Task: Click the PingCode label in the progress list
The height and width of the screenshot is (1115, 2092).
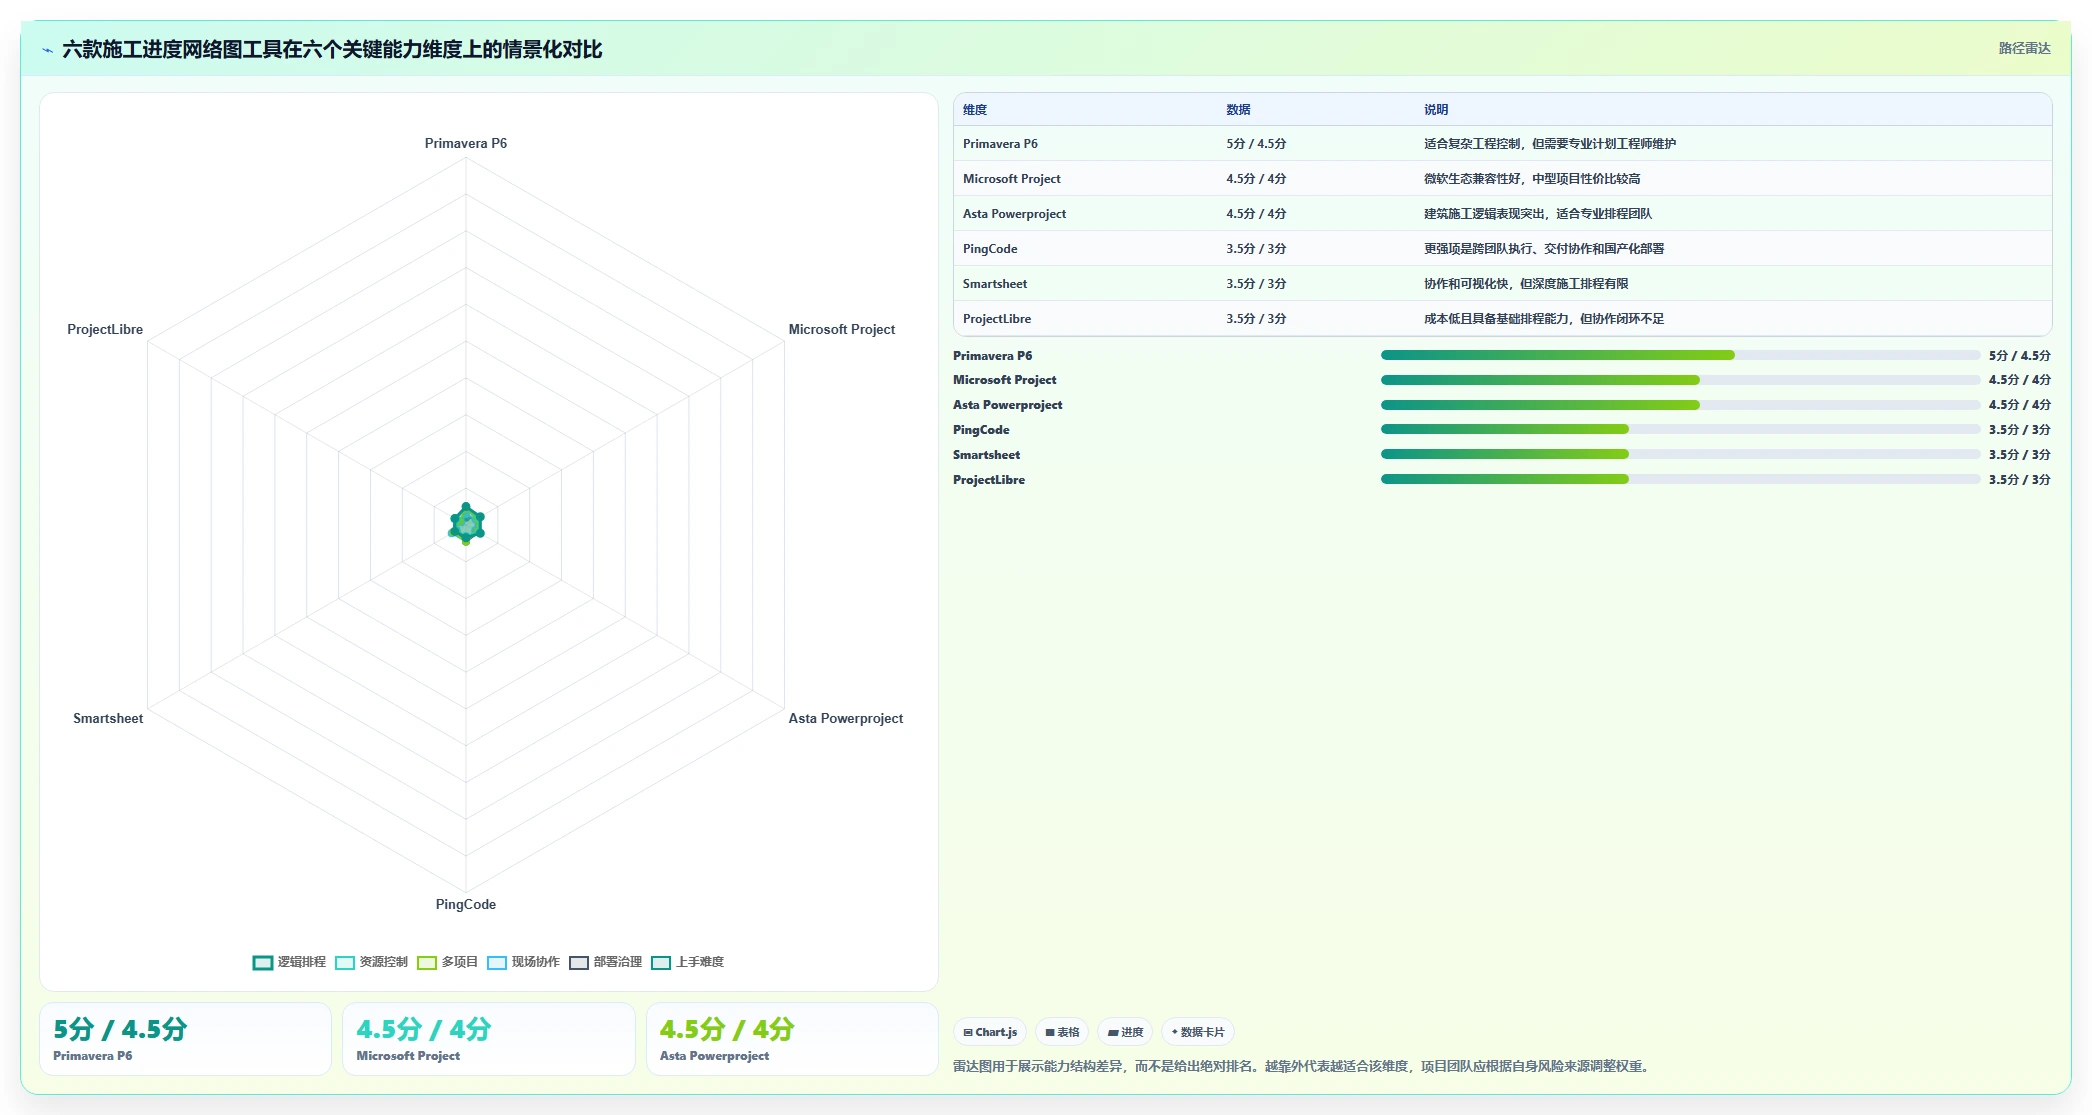Action: pos(981,430)
